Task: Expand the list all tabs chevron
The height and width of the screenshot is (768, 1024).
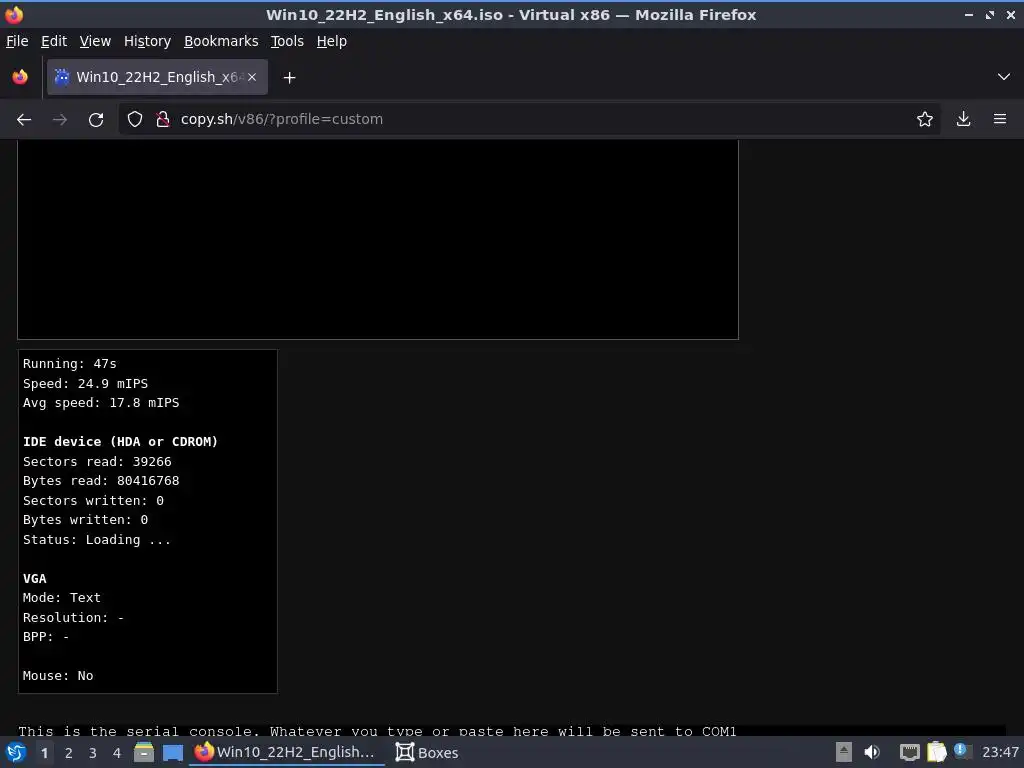Action: pyautogui.click(x=1004, y=77)
